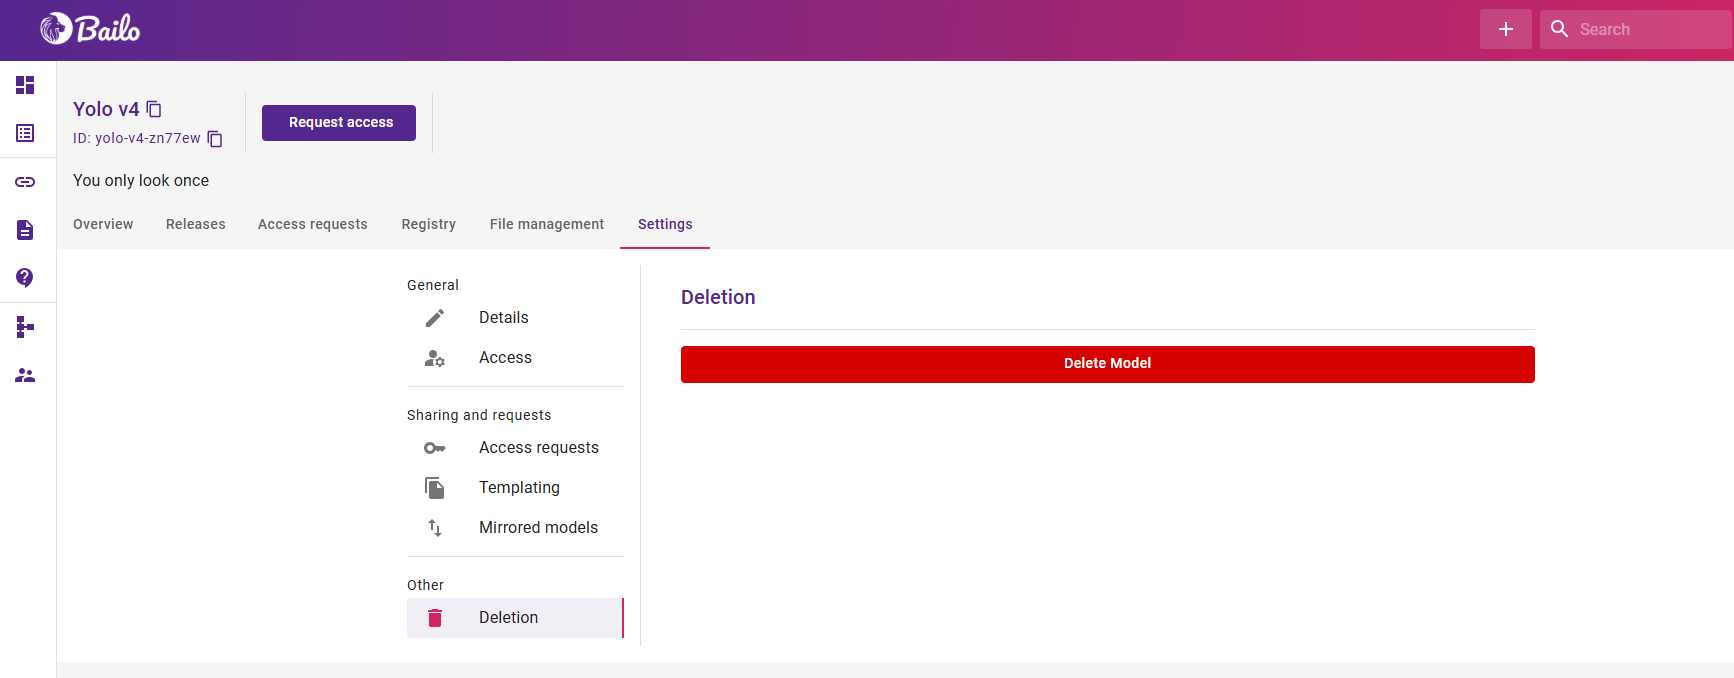Click the Request access button
Viewport: 1734px width, 678px height.
(x=339, y=123)
